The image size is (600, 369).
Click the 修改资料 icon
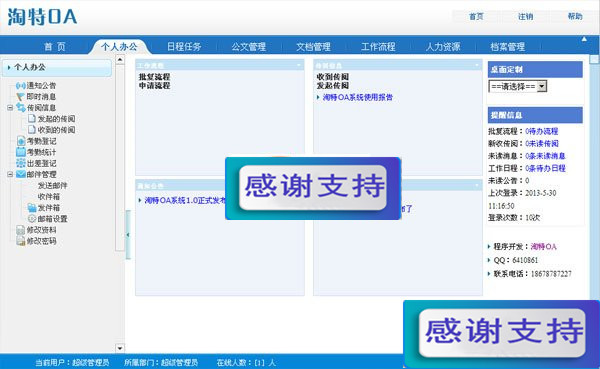(x=21, y=230)
